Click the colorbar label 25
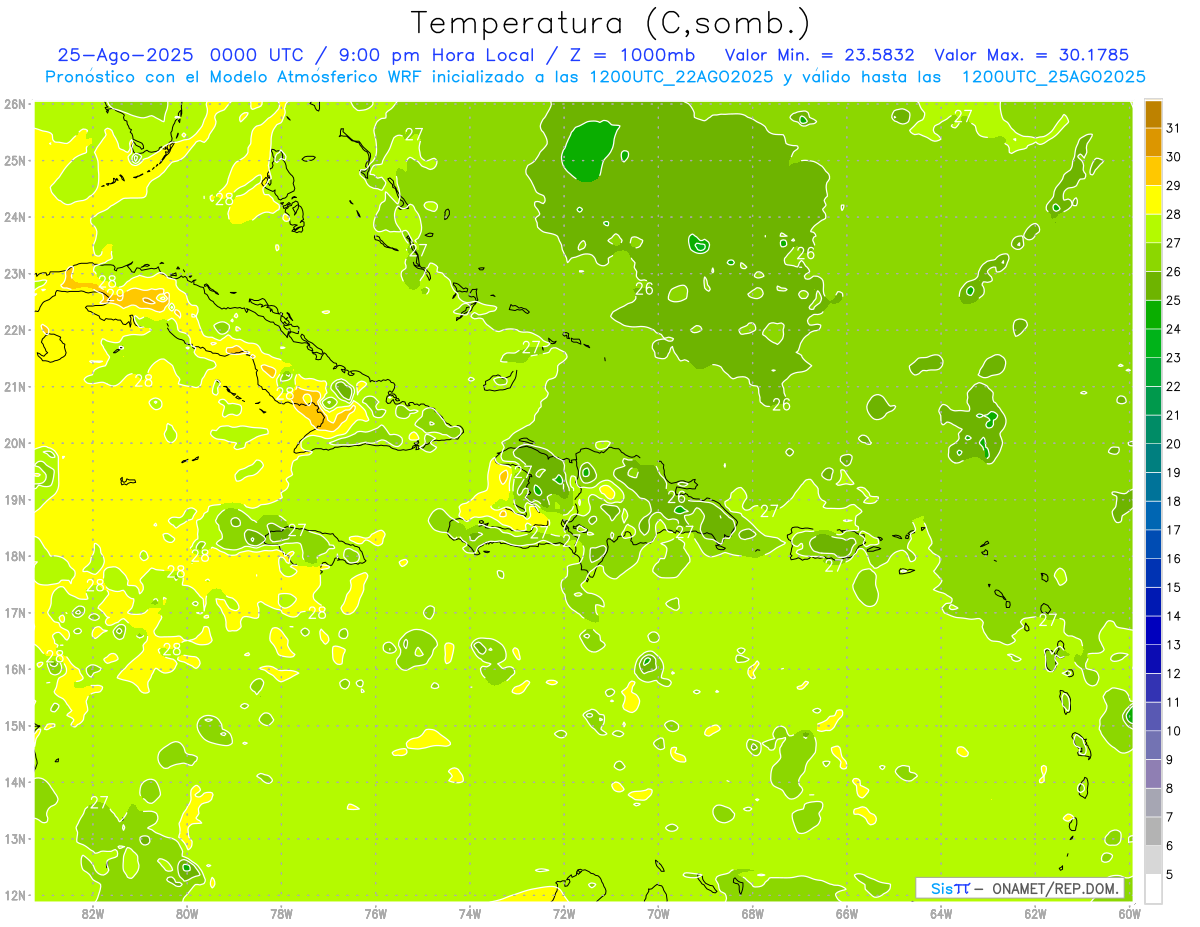The image size is (1200, 927). coord(1174,300)
